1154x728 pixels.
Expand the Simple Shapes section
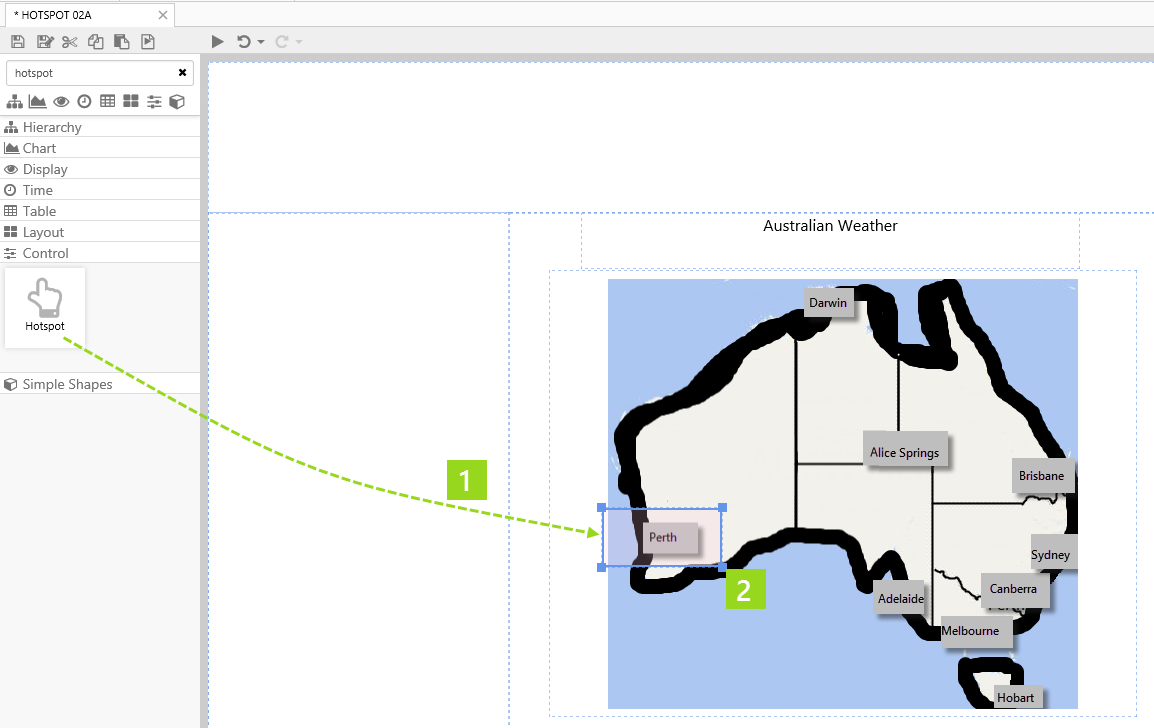click(67, 384)
